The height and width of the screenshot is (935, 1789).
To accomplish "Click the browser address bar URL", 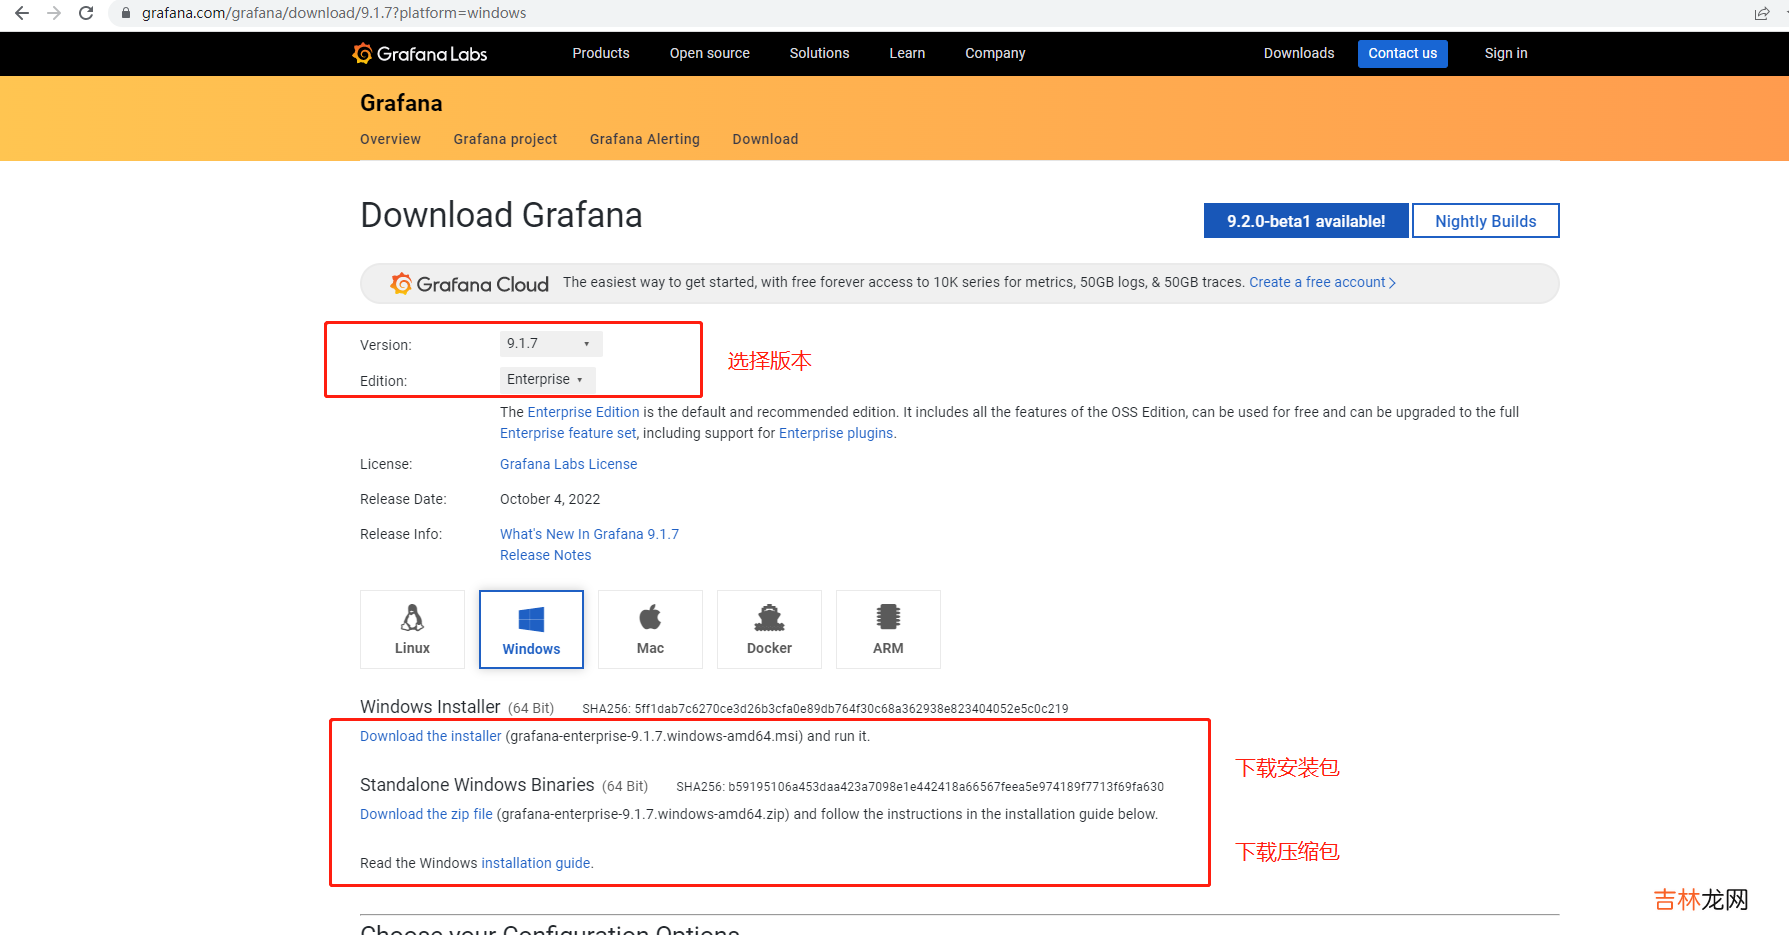I will pos(334,13).
